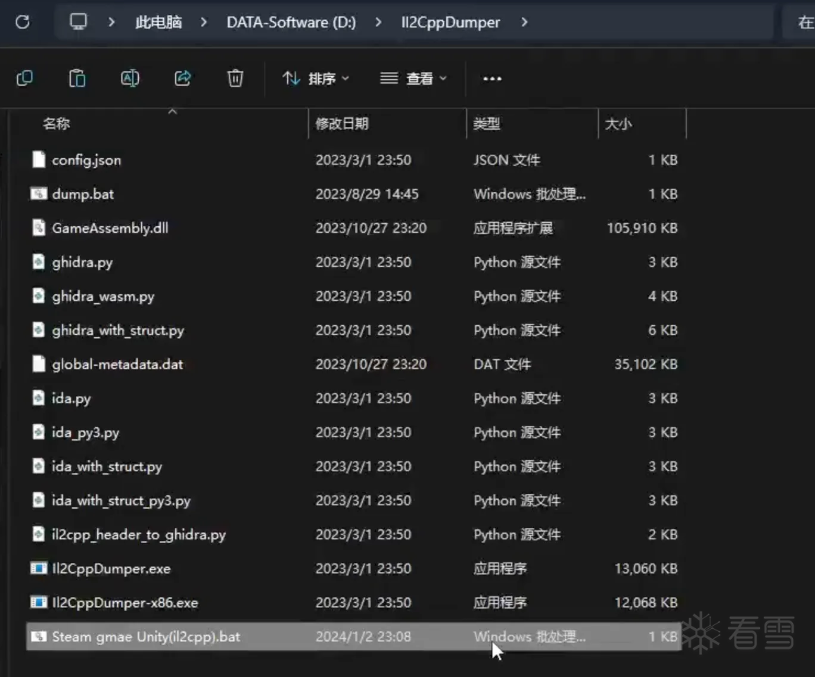Click Python icon of ghidra.py
The height and width of the screenshot is (677, 815).
pos(38,262)
